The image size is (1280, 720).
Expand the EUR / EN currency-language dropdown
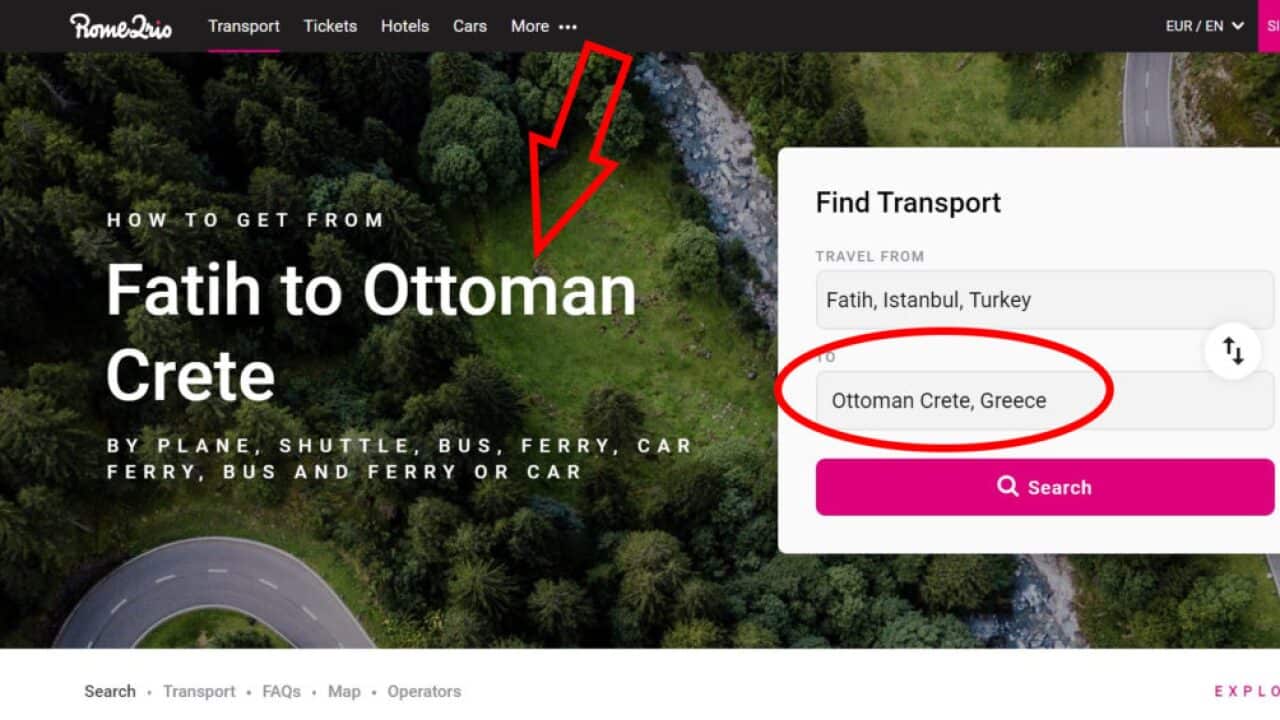(1204, 26)
